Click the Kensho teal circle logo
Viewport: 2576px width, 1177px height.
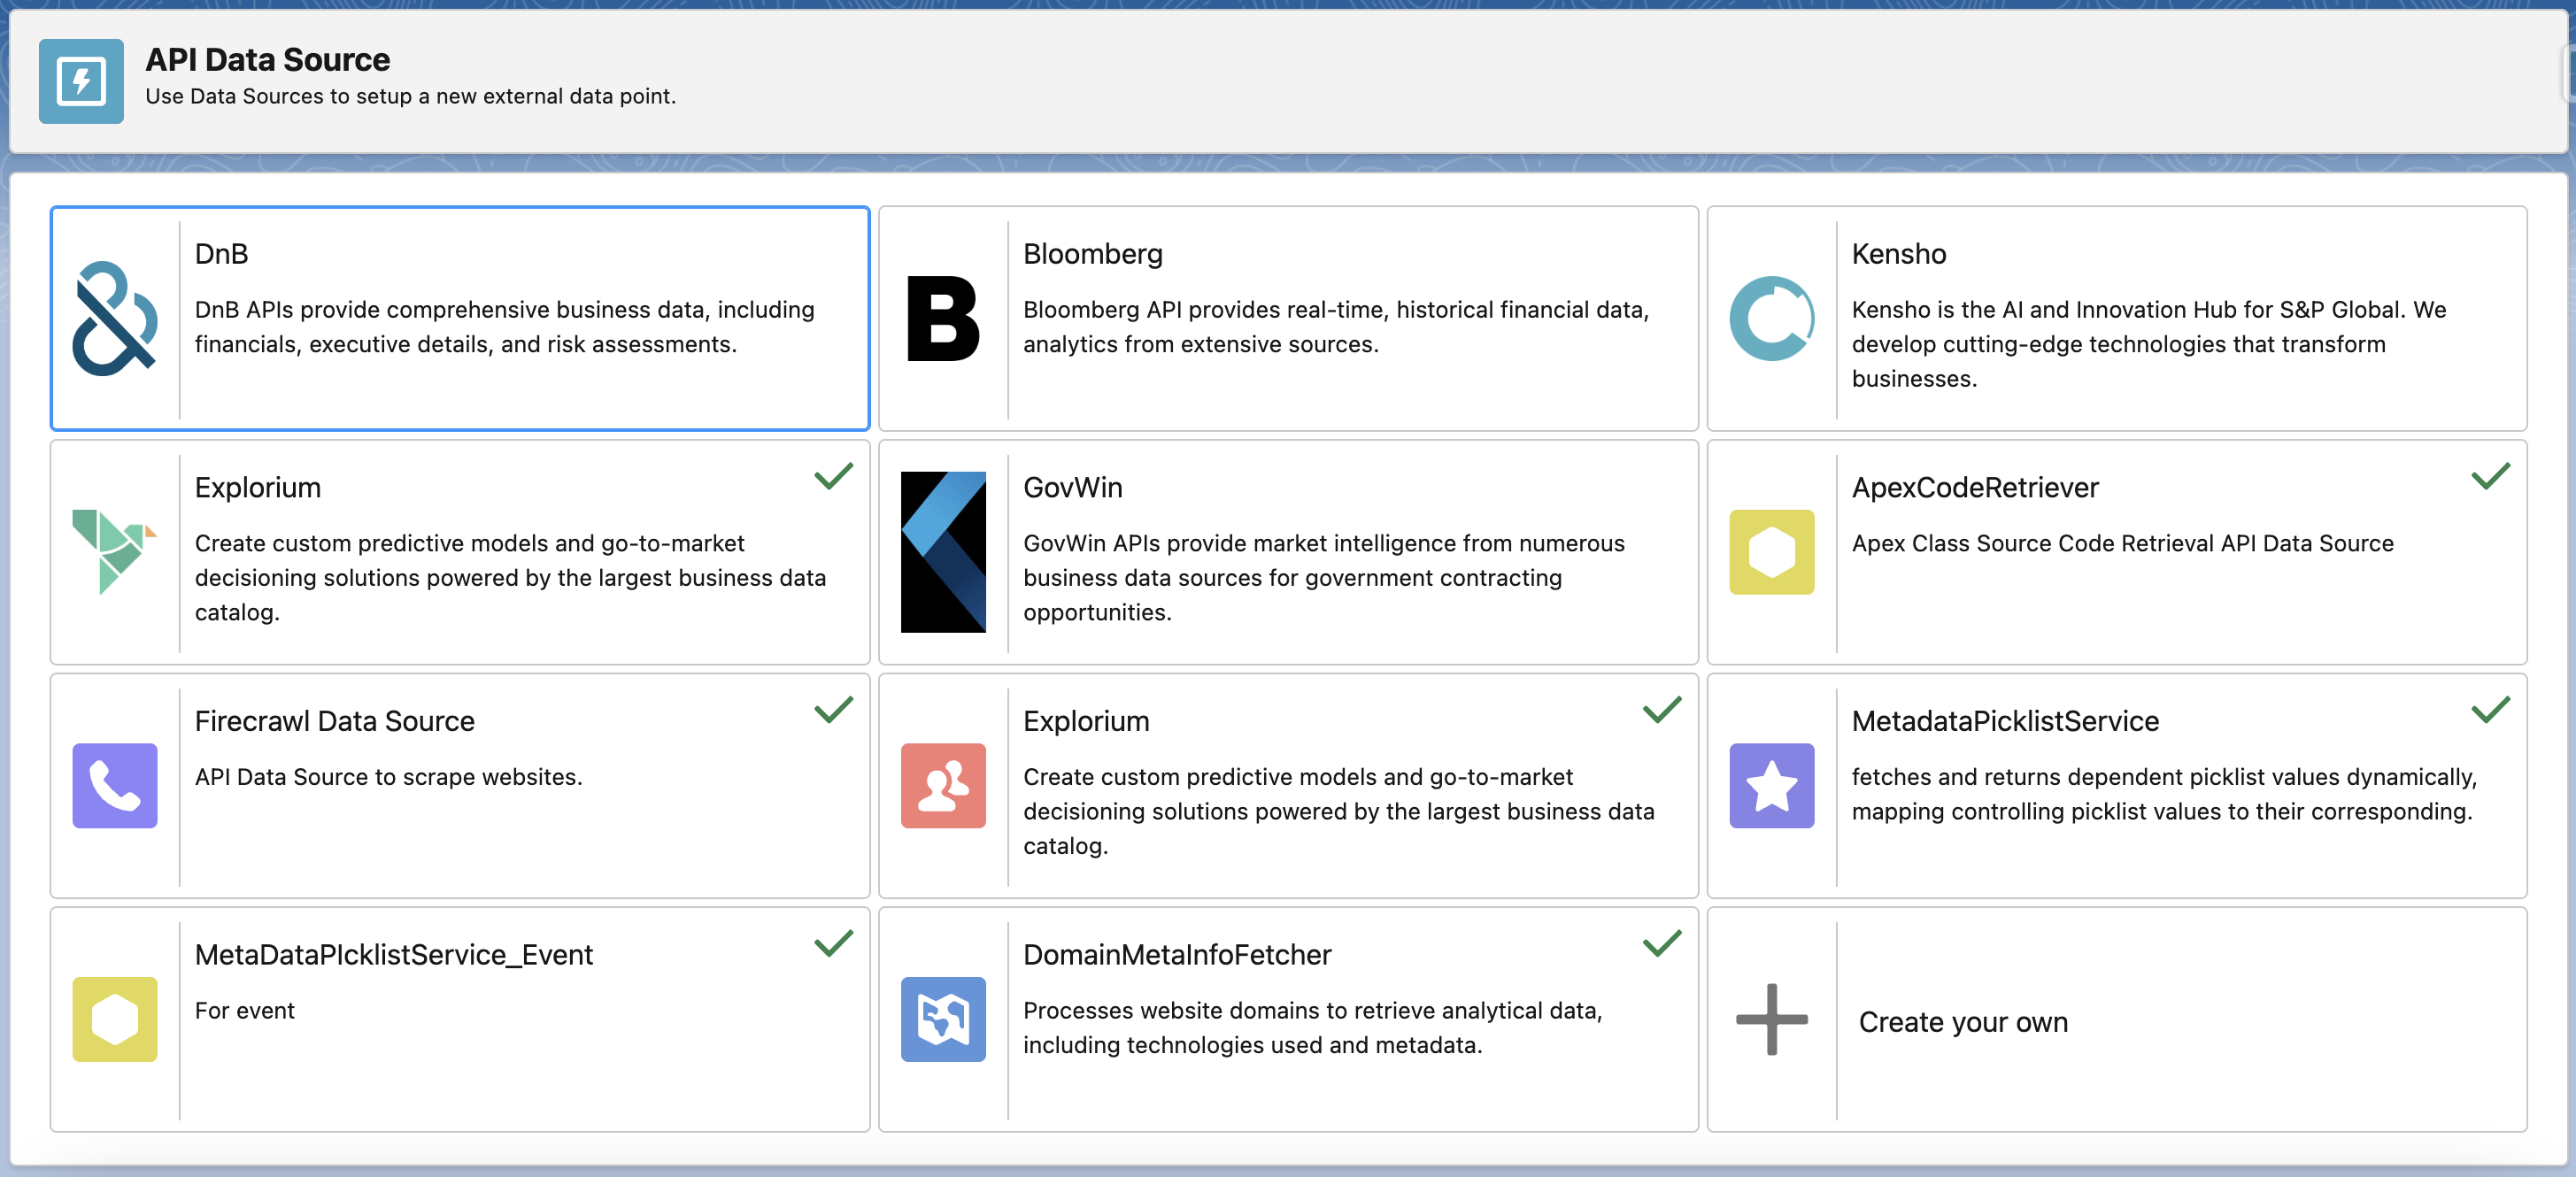point(1771,318)
